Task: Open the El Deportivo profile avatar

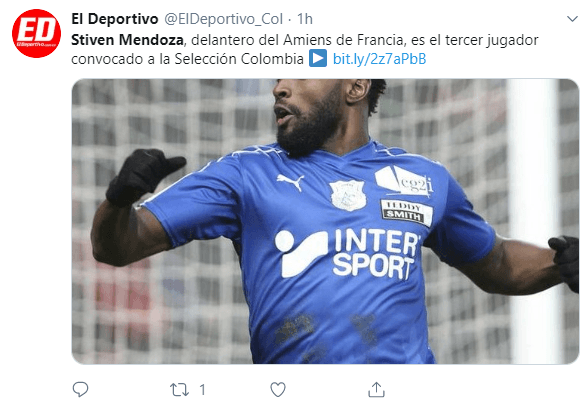Action: pyautogui.click(x=36, y=33)
